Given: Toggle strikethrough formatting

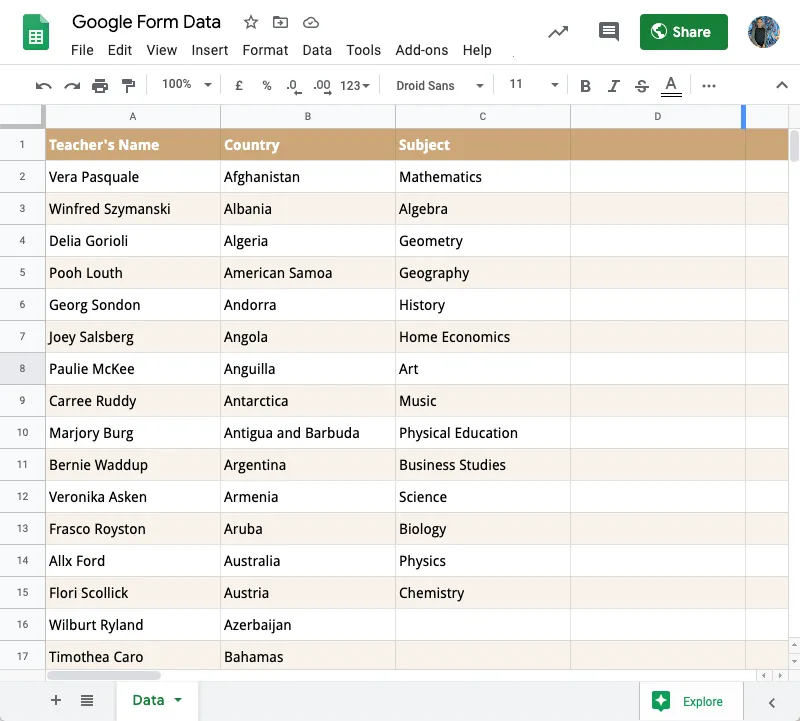Looking at the screenshot, I should [x=641, y=85].
